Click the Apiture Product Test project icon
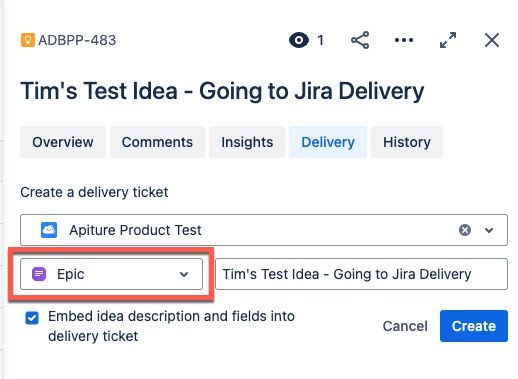The image size is (518, 379). tap(49, 230)
